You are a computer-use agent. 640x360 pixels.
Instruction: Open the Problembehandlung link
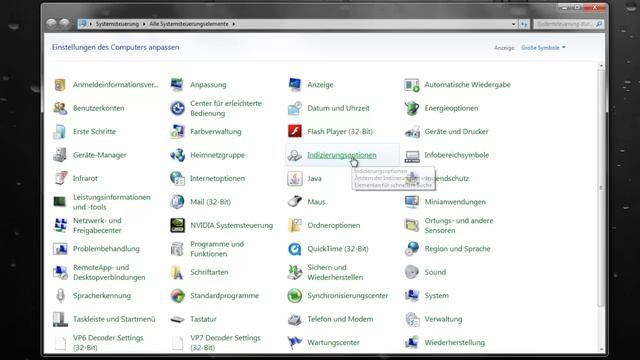pos(106,249)
